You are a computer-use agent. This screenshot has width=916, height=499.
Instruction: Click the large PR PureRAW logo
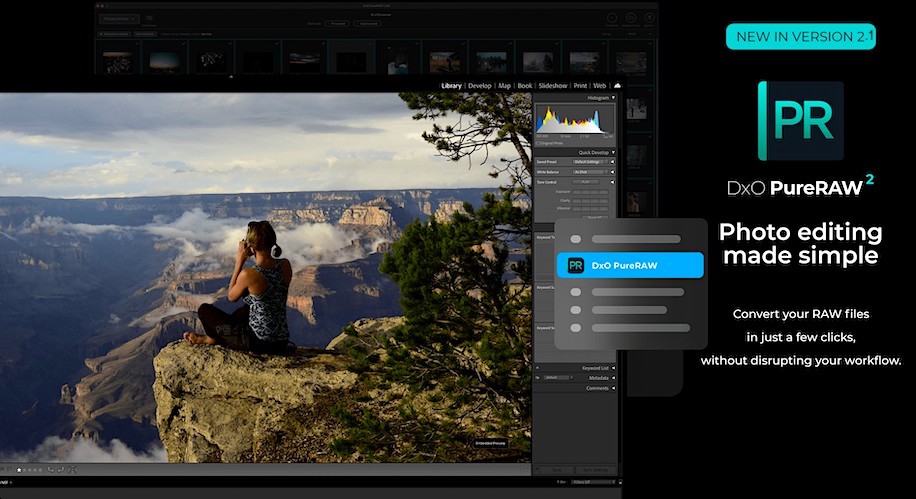(800, 121)
